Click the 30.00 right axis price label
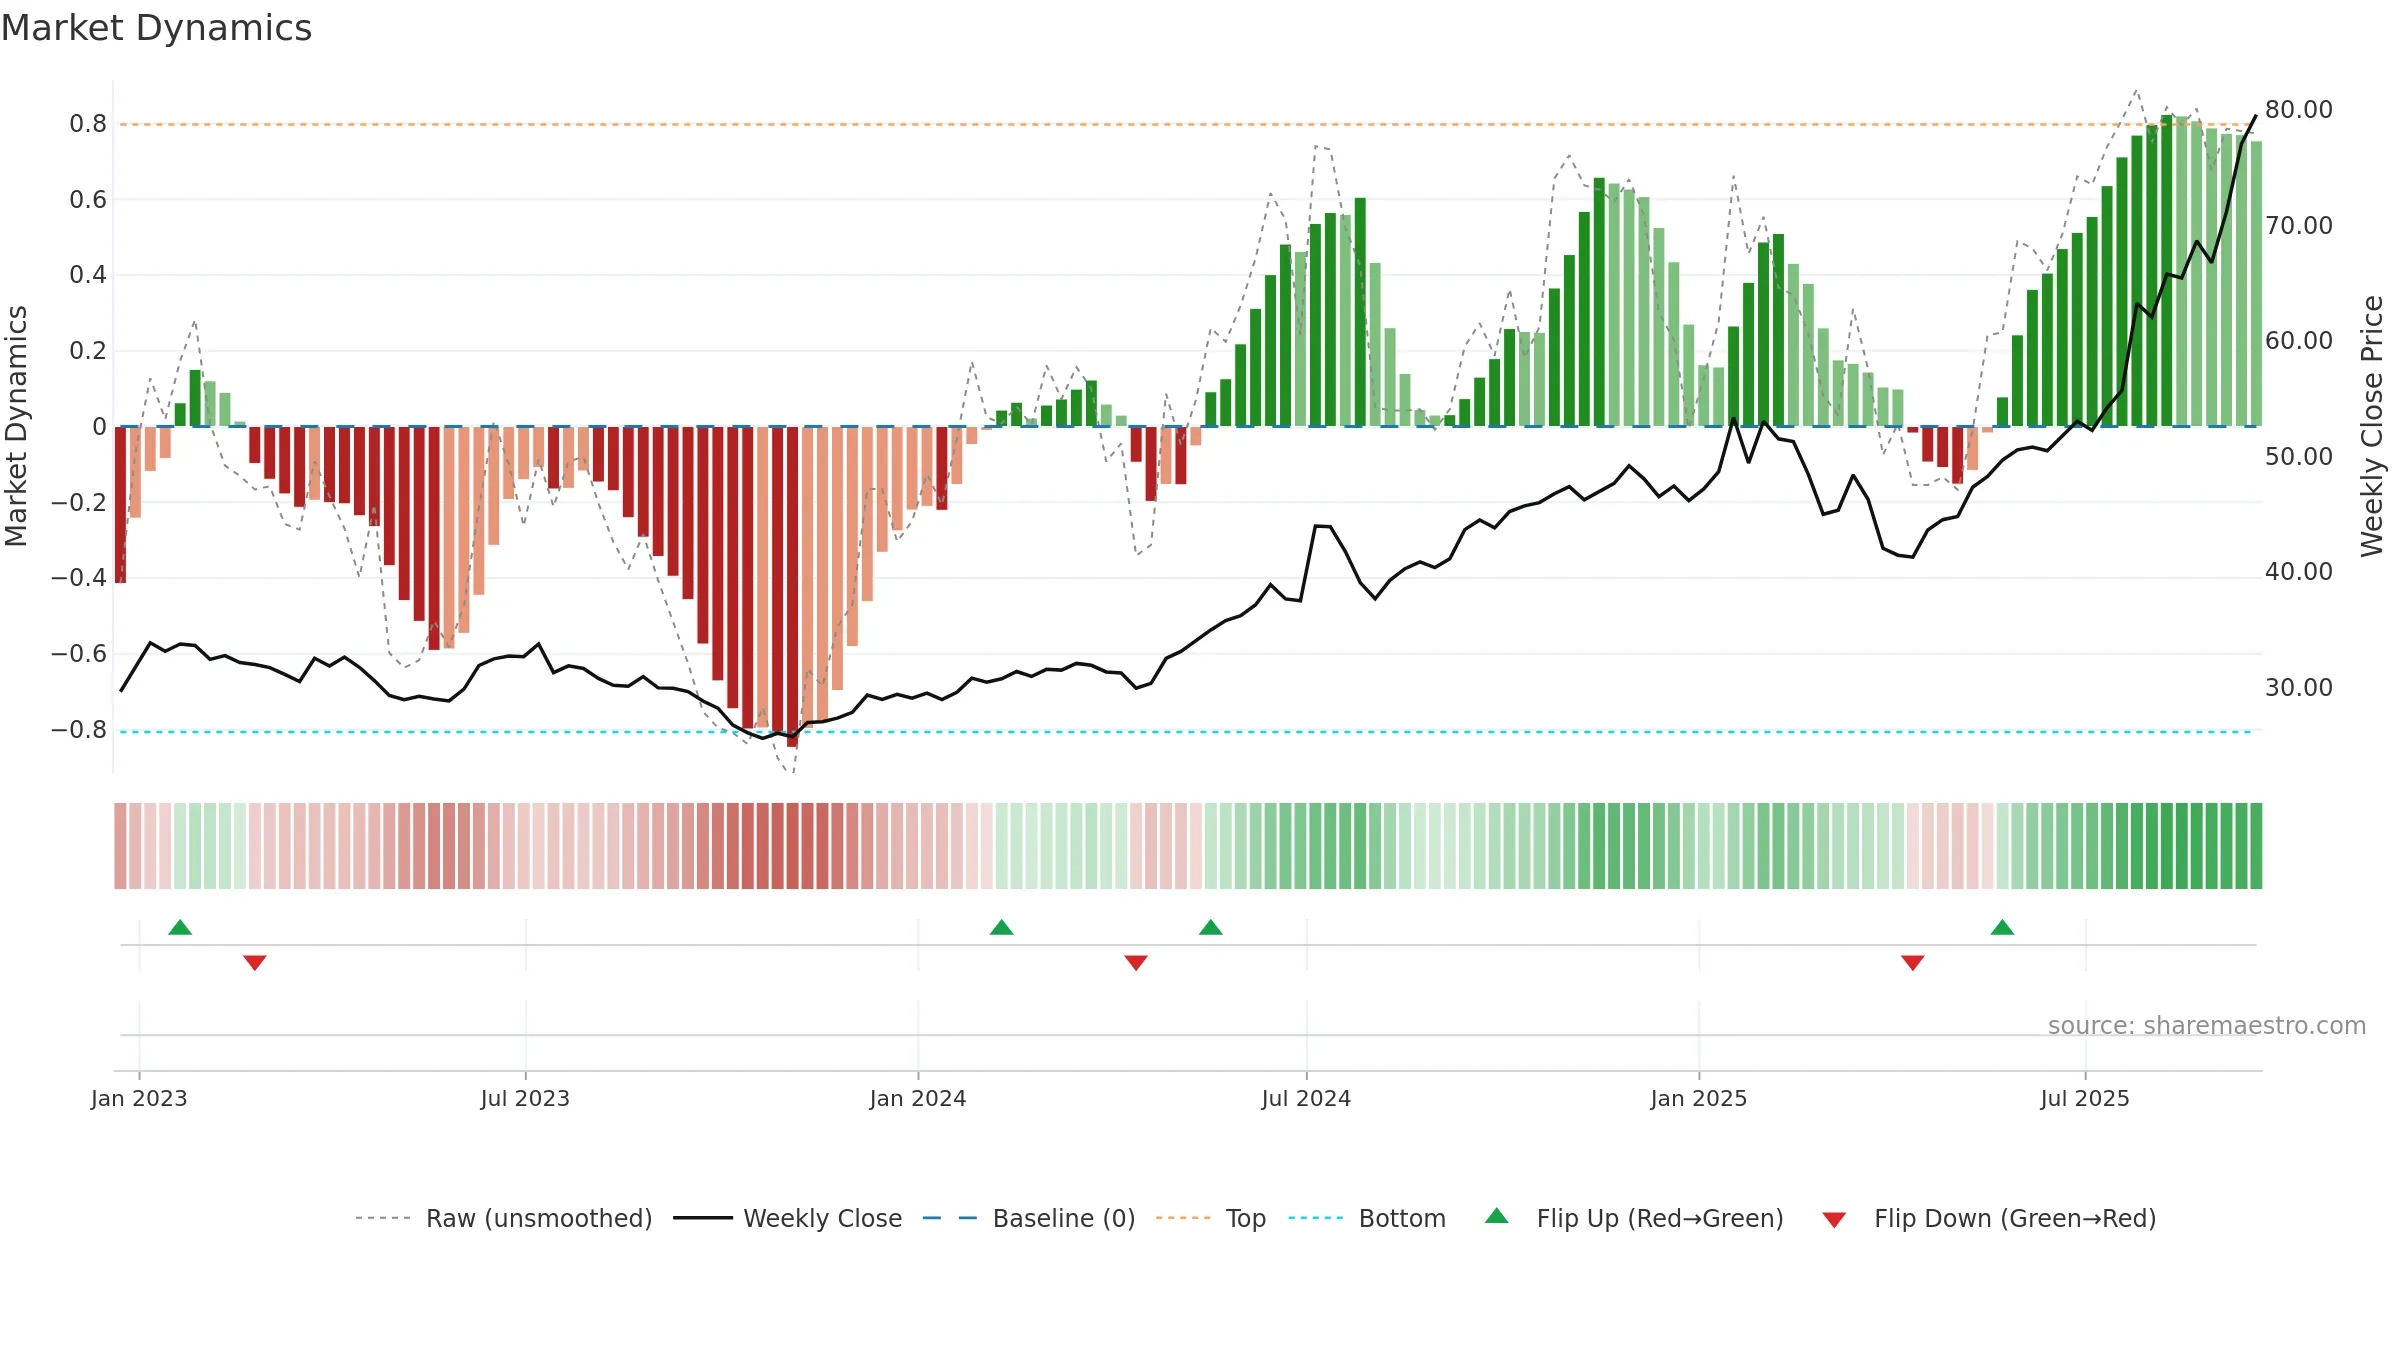Viewport: 2400px width, 1350px height. click(x=2299, y=688)
